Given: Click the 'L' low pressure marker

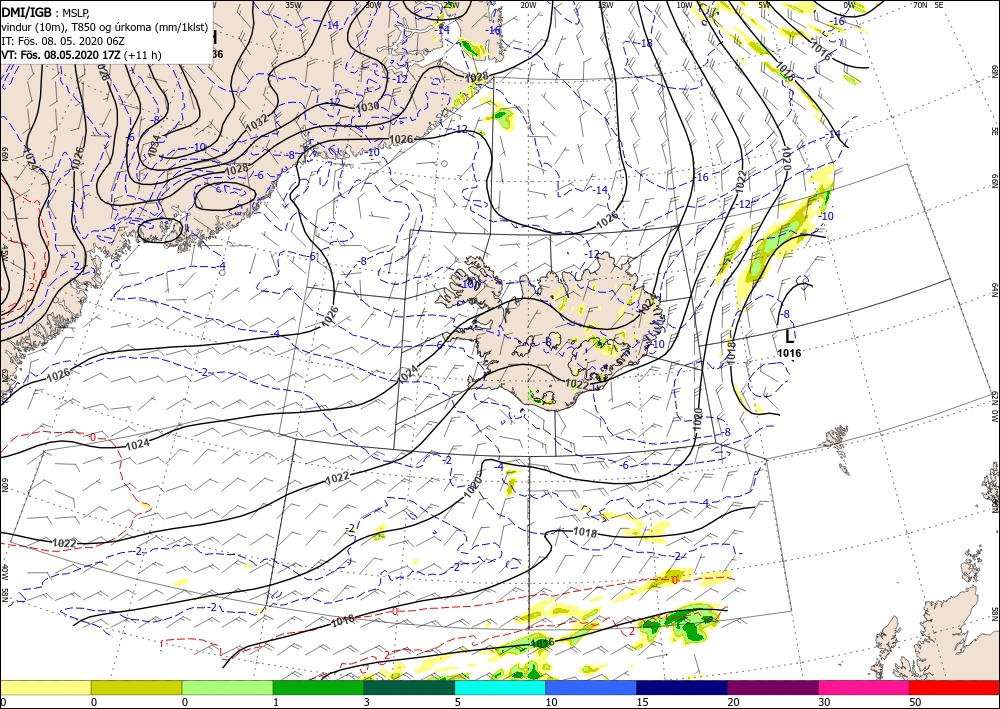Looking at the screenshot, I should [790, 336].
